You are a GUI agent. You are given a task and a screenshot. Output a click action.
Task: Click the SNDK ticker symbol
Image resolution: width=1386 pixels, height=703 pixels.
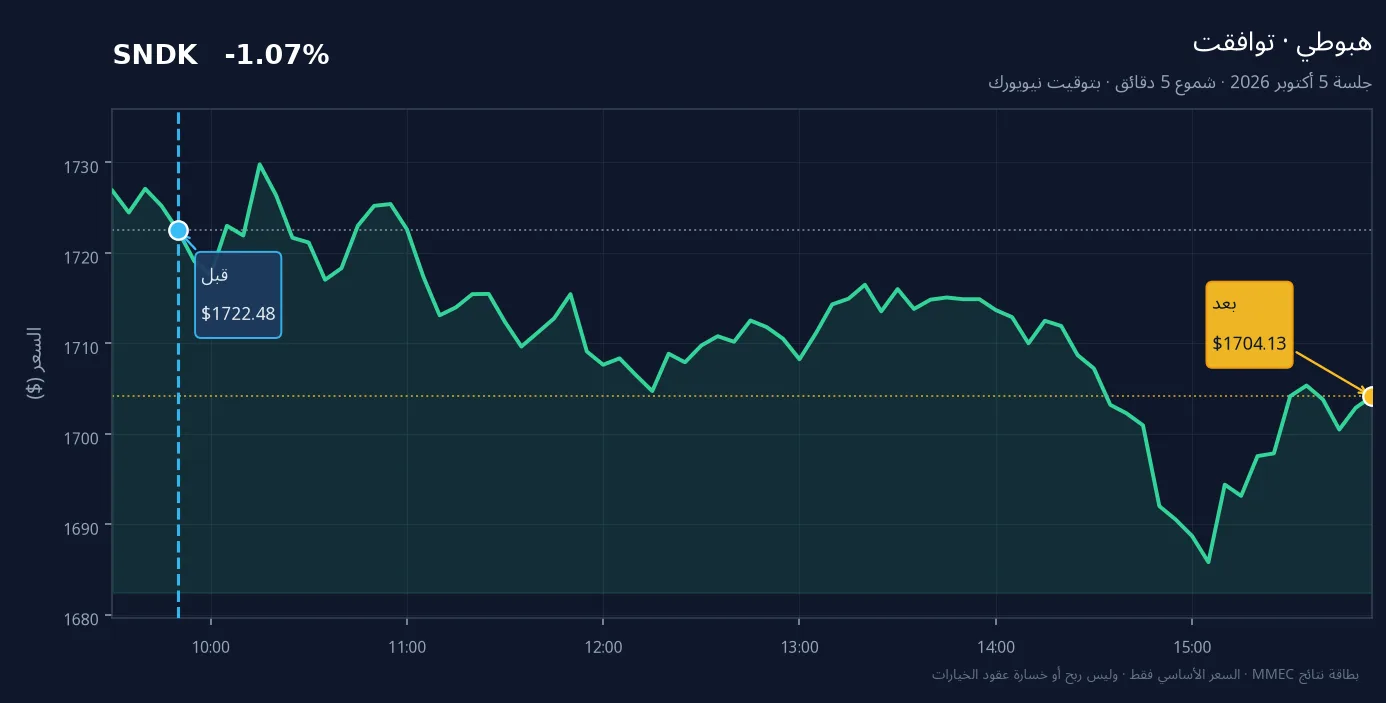click(x=155, y=56)
